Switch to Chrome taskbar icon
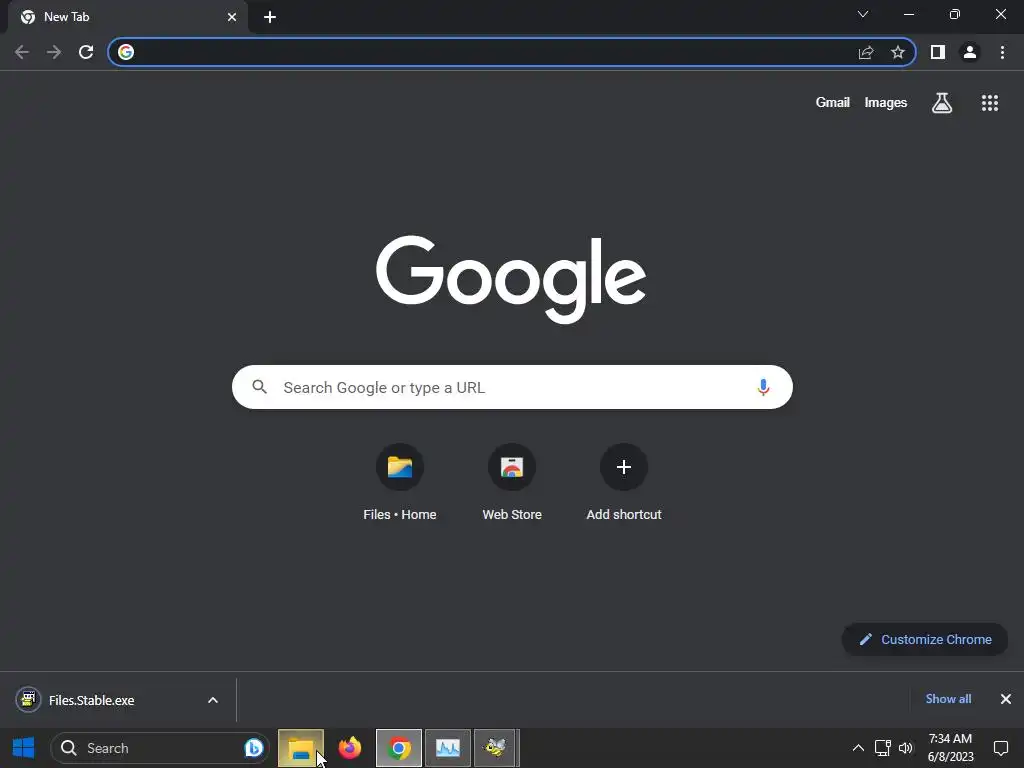 [399, 748]
